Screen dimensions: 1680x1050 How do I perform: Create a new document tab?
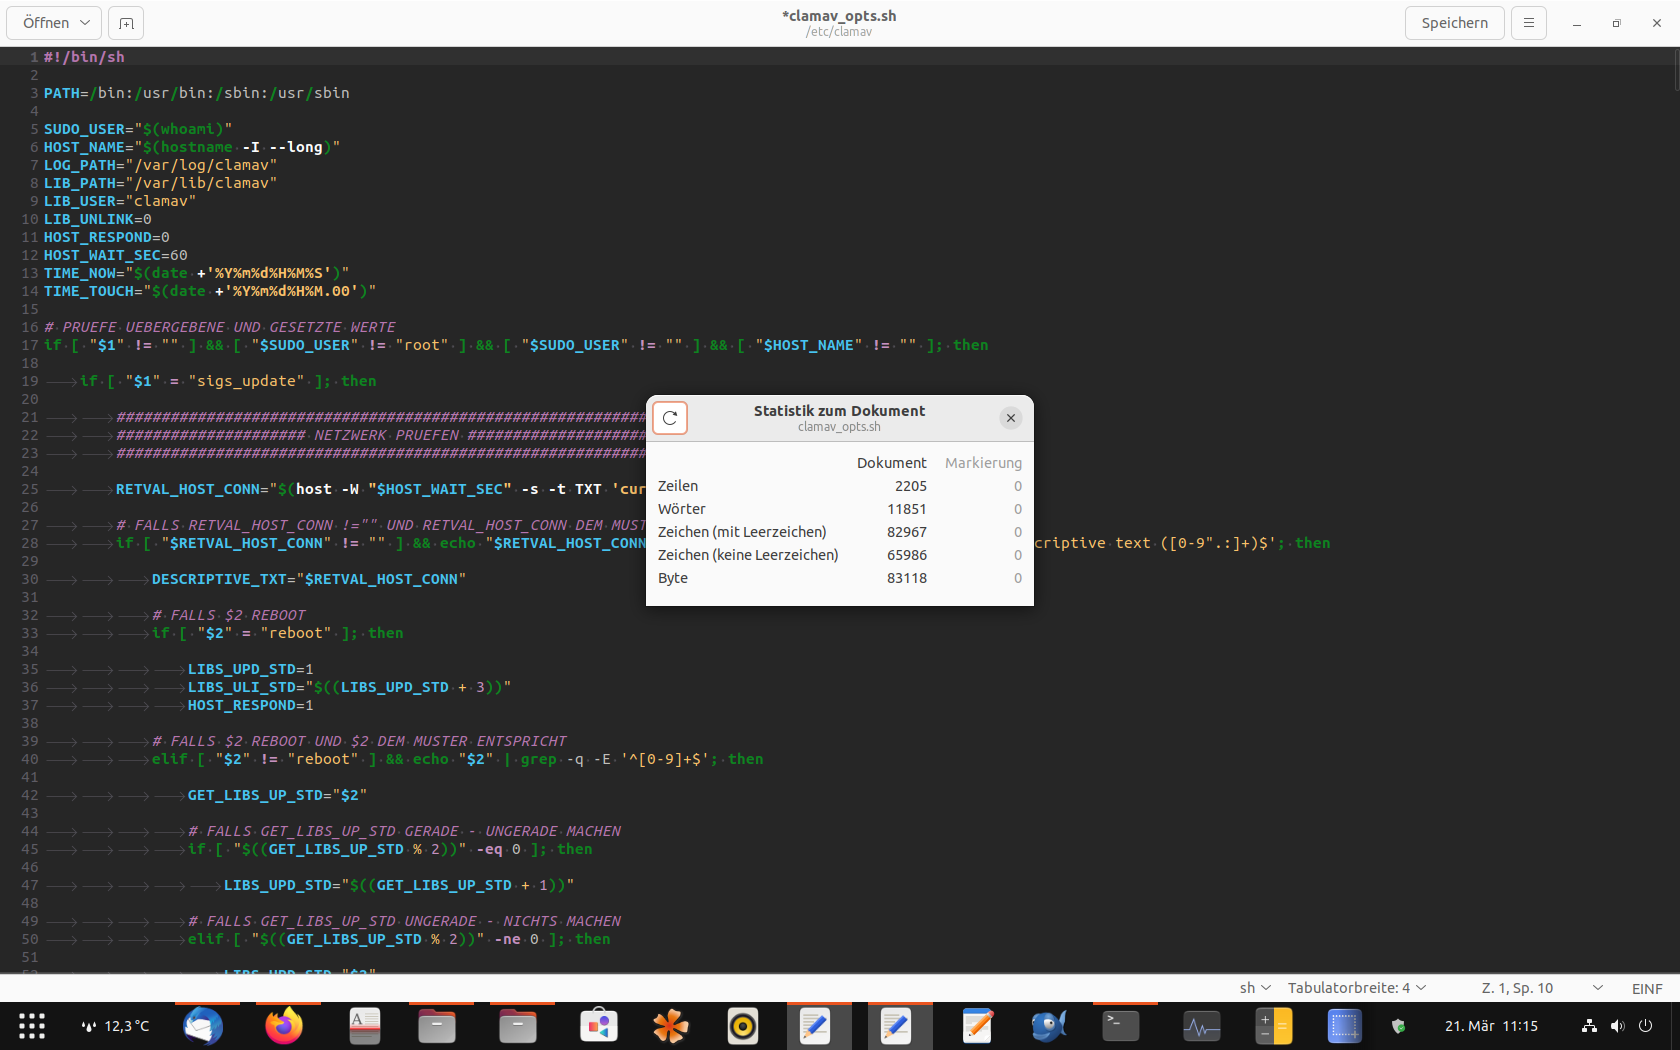(x=126, y=22)
